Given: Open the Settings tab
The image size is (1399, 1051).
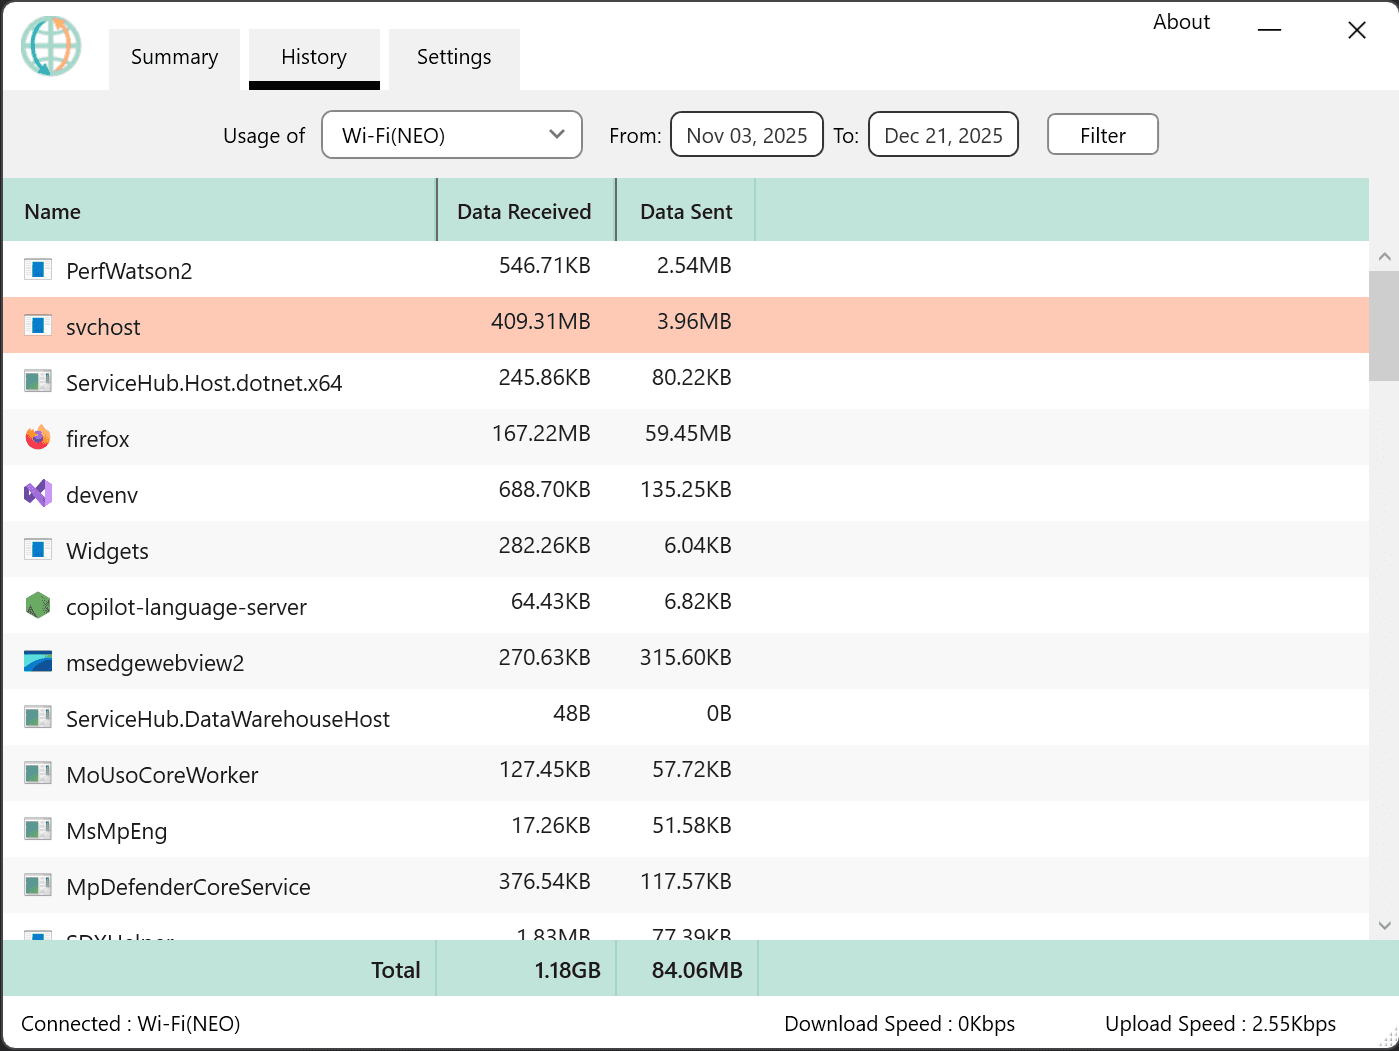Looking at the screenshot, I should 453,58.
